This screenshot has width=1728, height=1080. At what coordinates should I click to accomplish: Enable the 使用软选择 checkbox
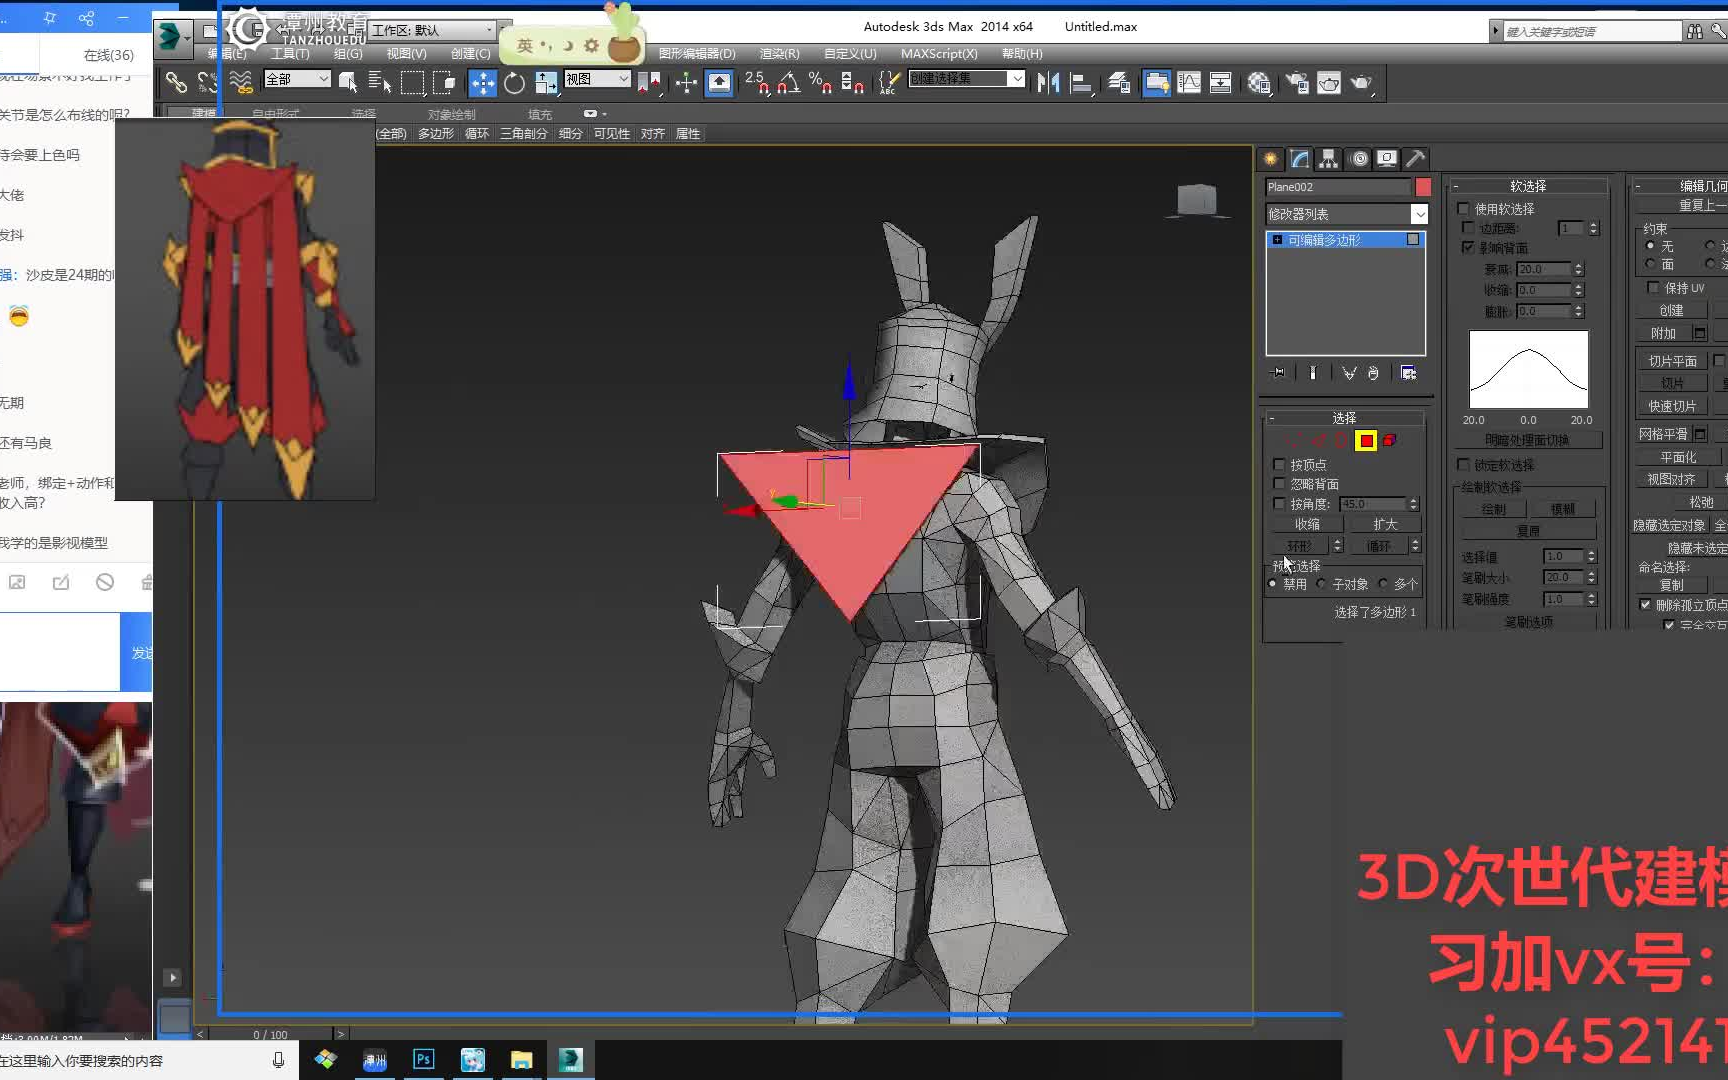point(1464,209)
